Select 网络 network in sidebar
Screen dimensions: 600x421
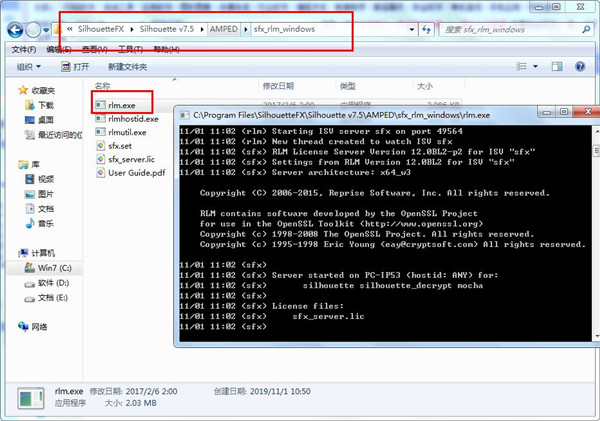[x=33, y=327]
